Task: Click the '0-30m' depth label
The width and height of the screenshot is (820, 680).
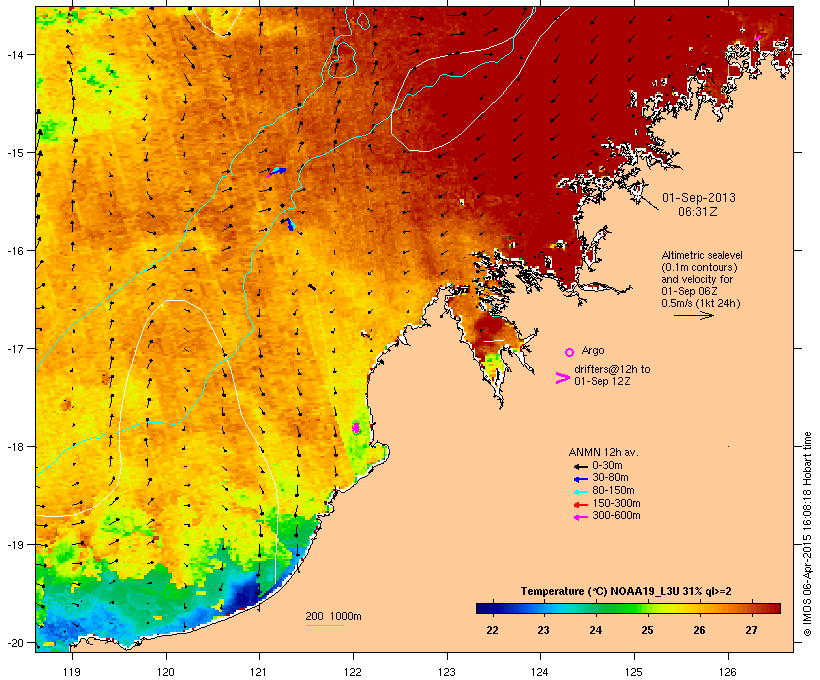Action: pyautogui.click(x=607, y=466)
